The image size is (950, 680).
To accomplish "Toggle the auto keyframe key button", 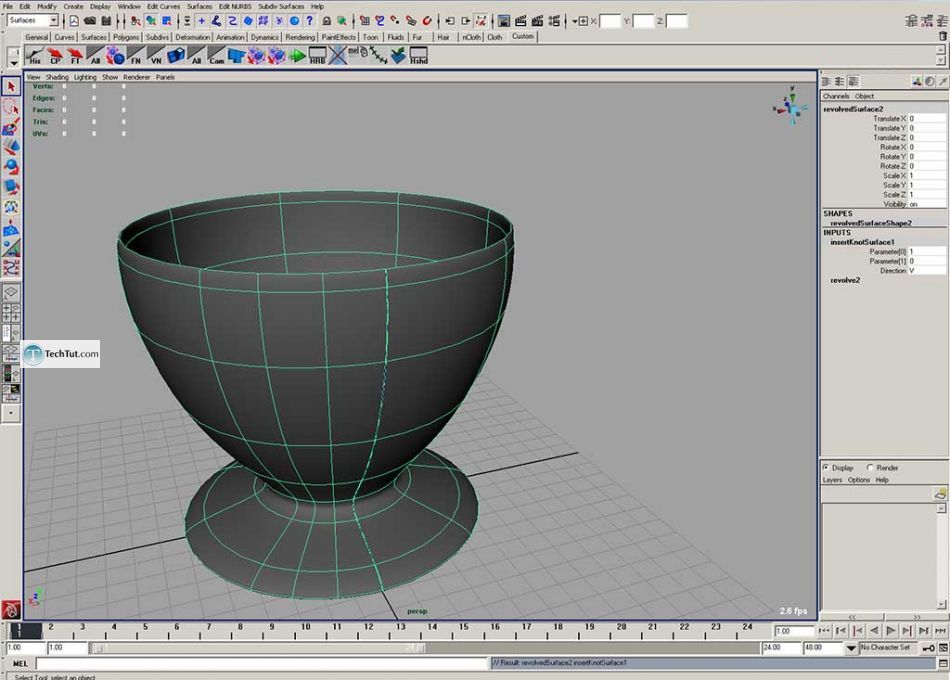I will [x=928, y=648].
